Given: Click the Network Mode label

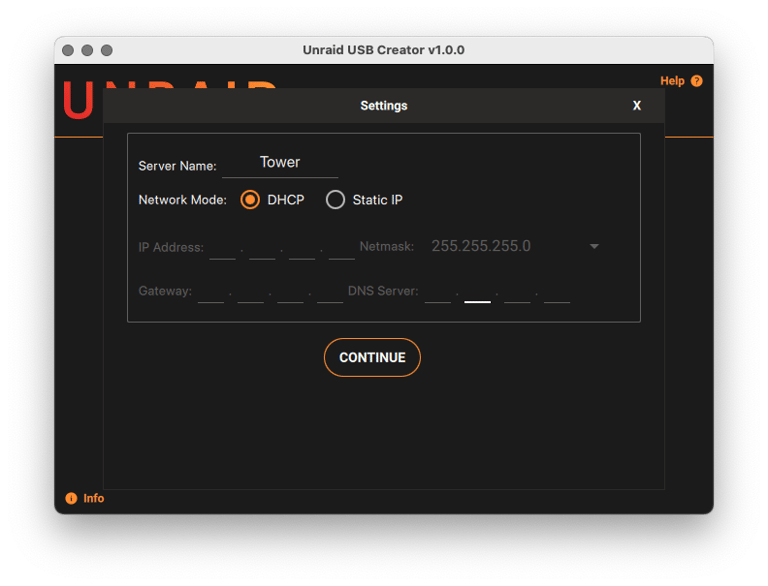Looking at the screenshot, I should pos(182,200).
